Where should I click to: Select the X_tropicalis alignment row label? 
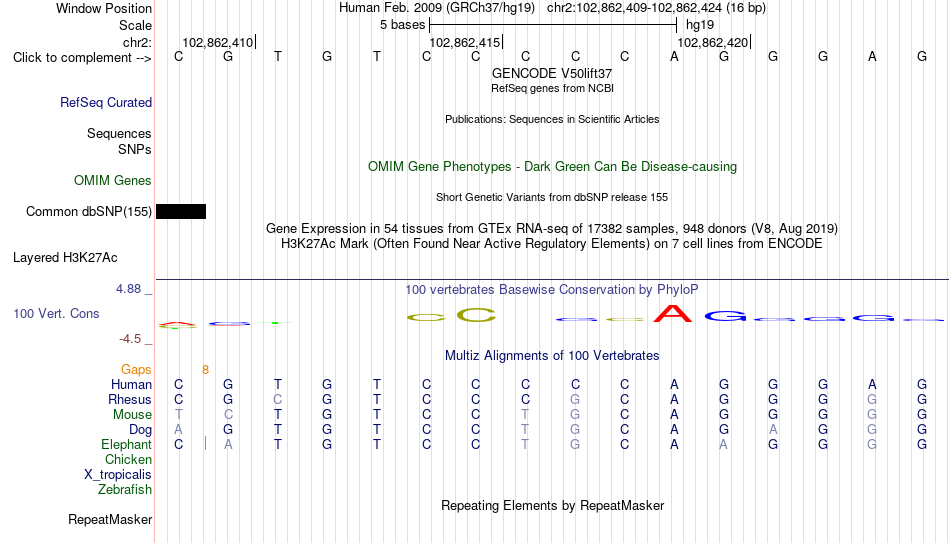(x=118, y=475)
